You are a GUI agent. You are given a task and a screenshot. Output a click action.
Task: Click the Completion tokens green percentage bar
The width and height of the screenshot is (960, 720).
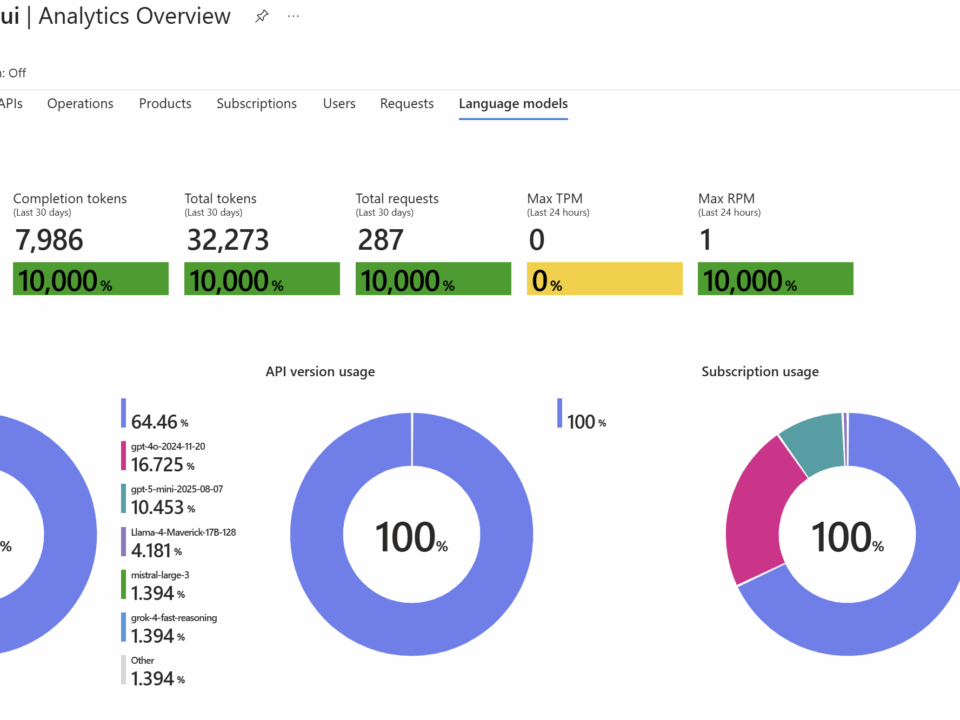pos(90,279)
